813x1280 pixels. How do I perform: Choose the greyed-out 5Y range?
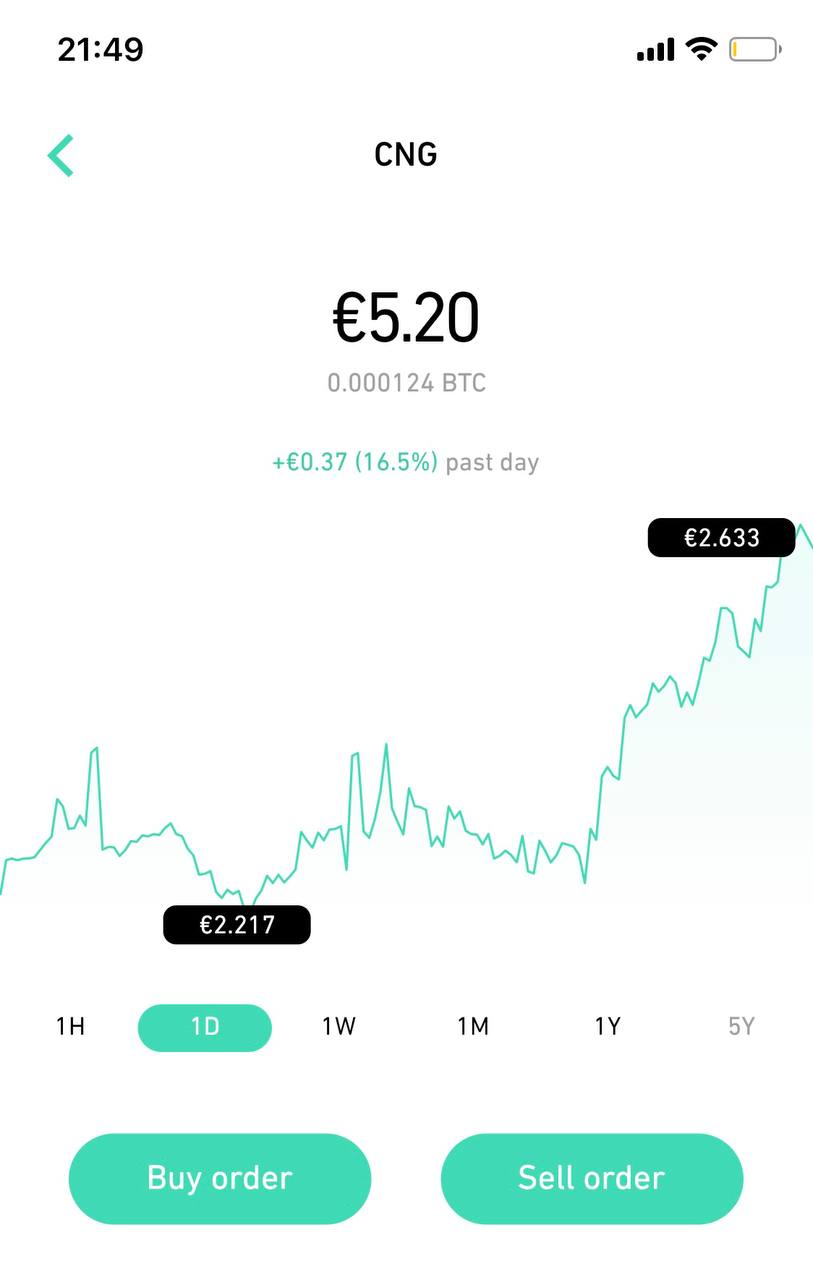741,1027
